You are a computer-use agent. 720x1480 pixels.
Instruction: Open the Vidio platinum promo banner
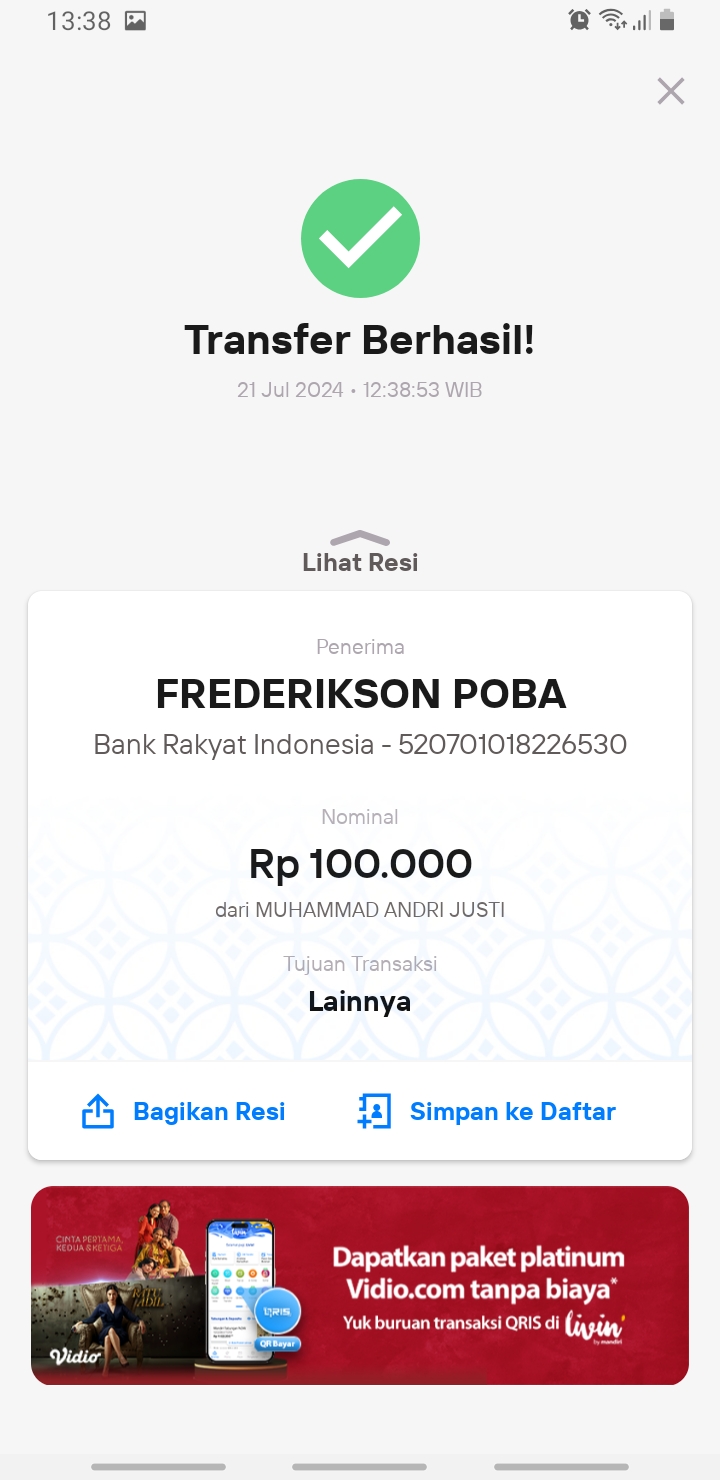pyautogui.click(x=360, y=1285)
